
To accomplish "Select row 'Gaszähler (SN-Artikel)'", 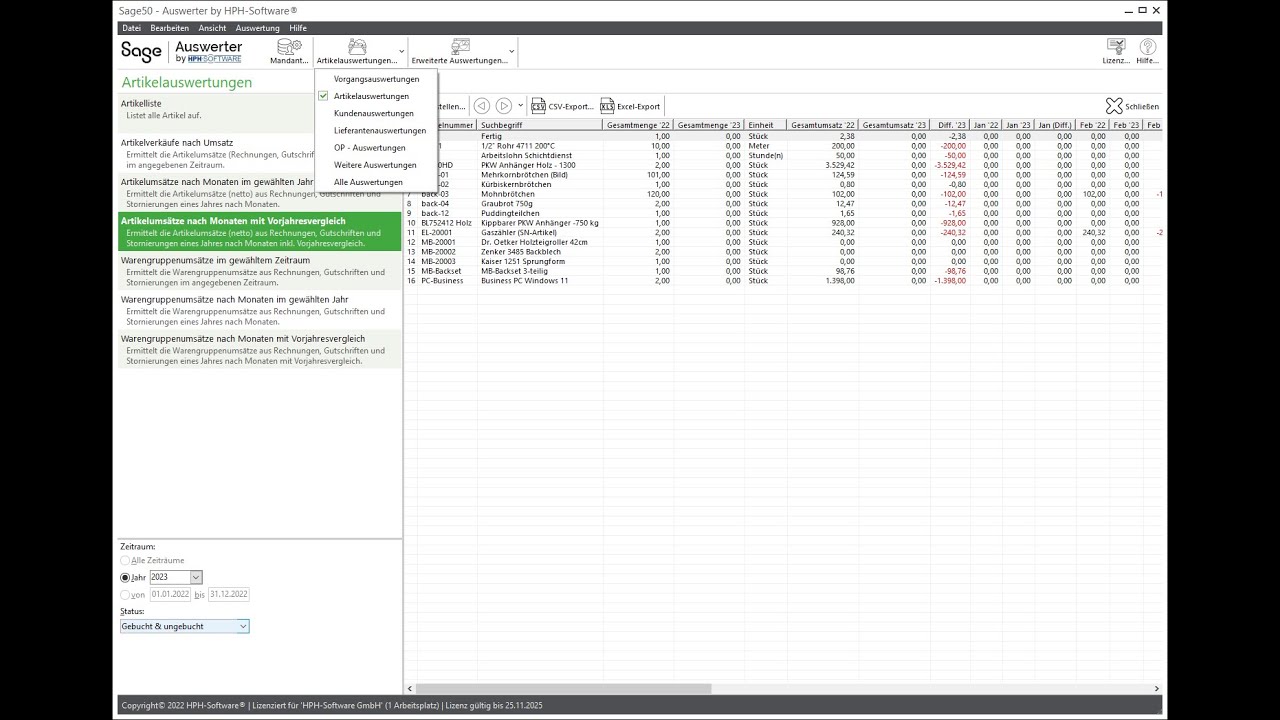I will click(x=783, y=232).
